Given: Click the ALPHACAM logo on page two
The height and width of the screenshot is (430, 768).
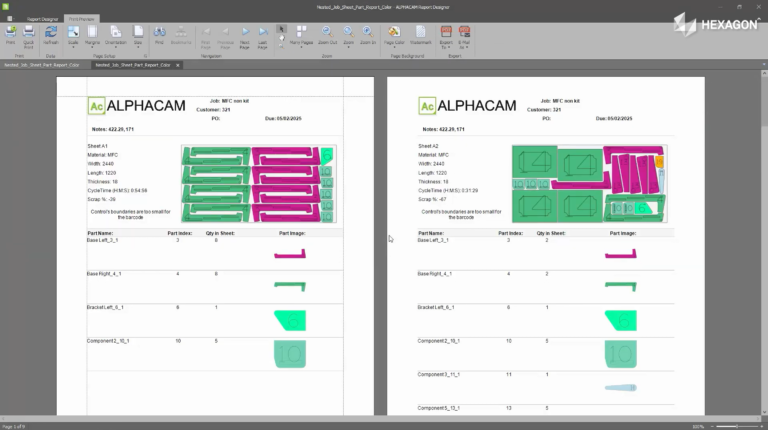Looking at the screenshot, I should click(x=467, y=106).
